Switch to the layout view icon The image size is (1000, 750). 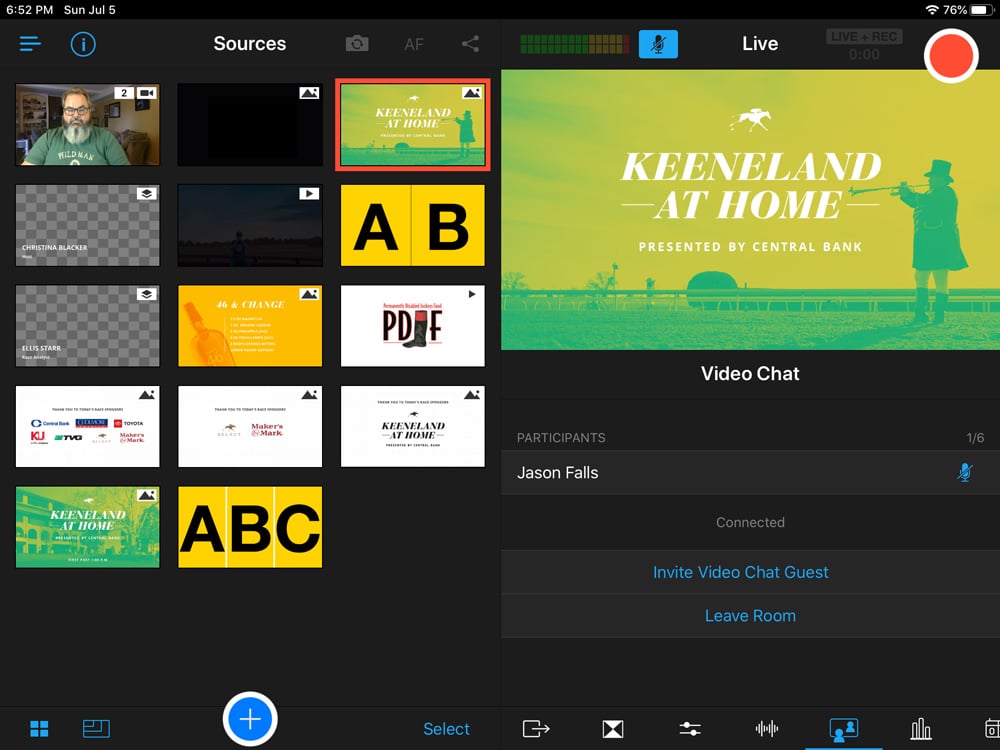tap(96, 728)
